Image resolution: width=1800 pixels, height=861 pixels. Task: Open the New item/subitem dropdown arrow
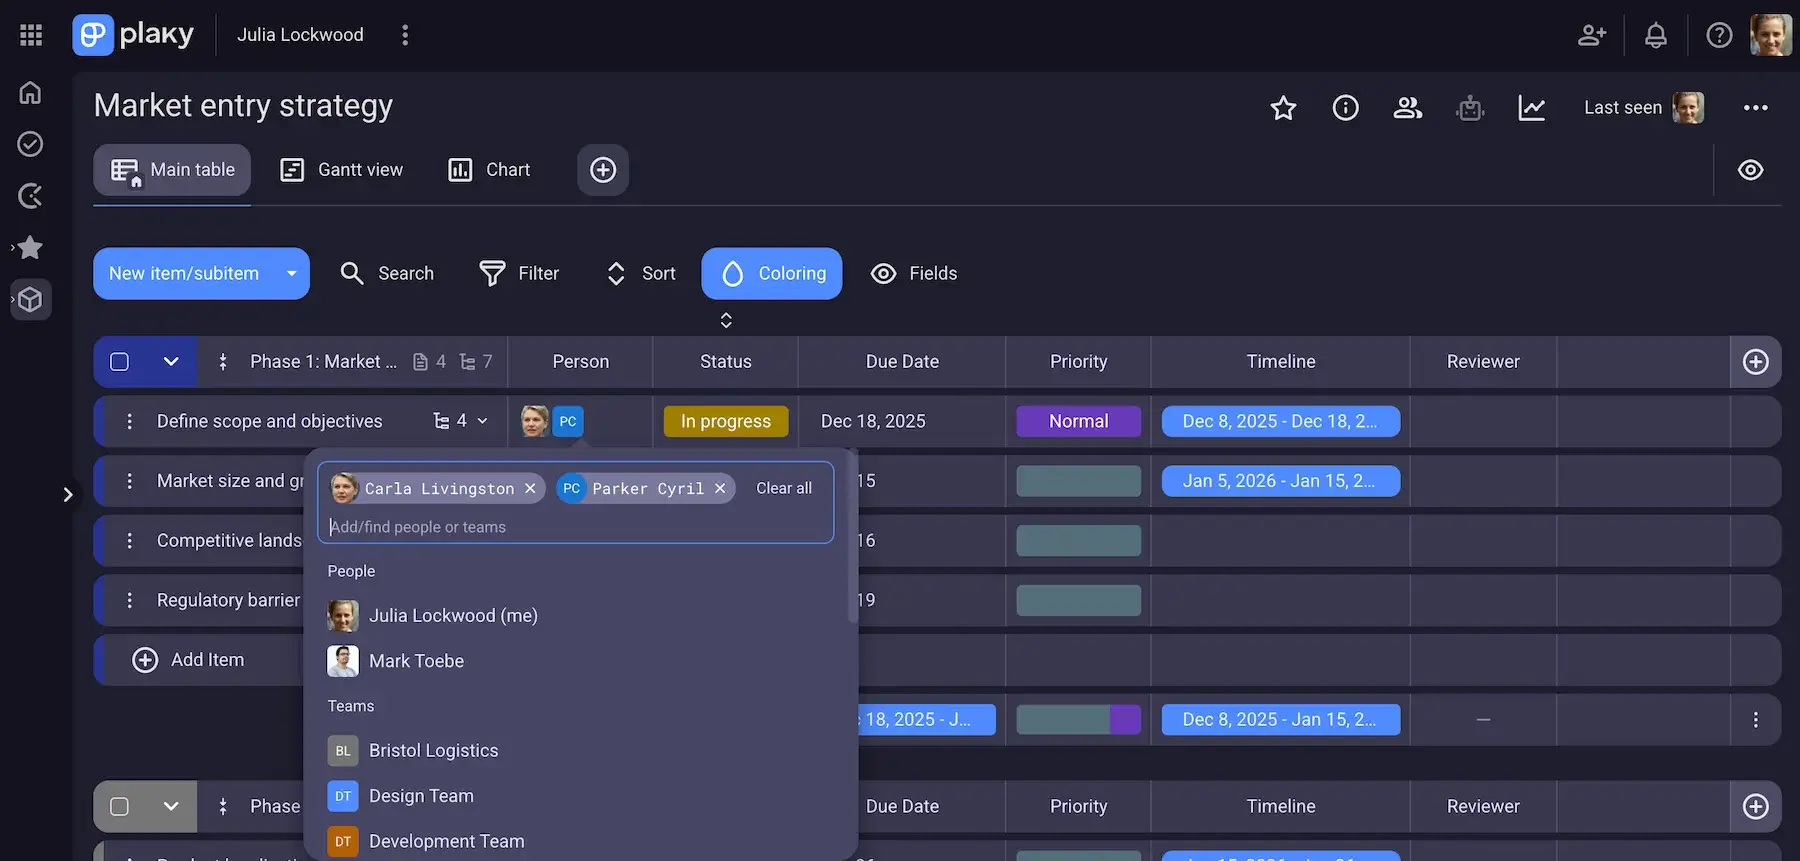[x=292, y=274]
